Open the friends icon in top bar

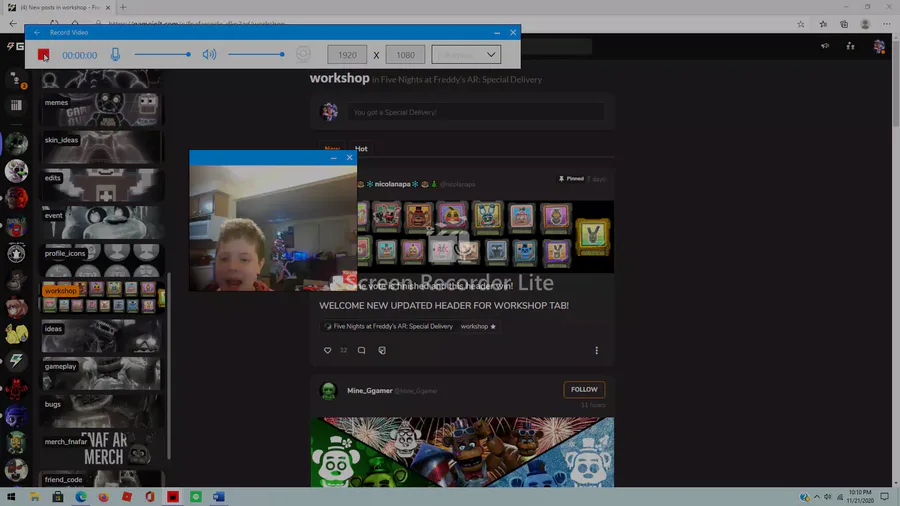(x=850, y=46)
